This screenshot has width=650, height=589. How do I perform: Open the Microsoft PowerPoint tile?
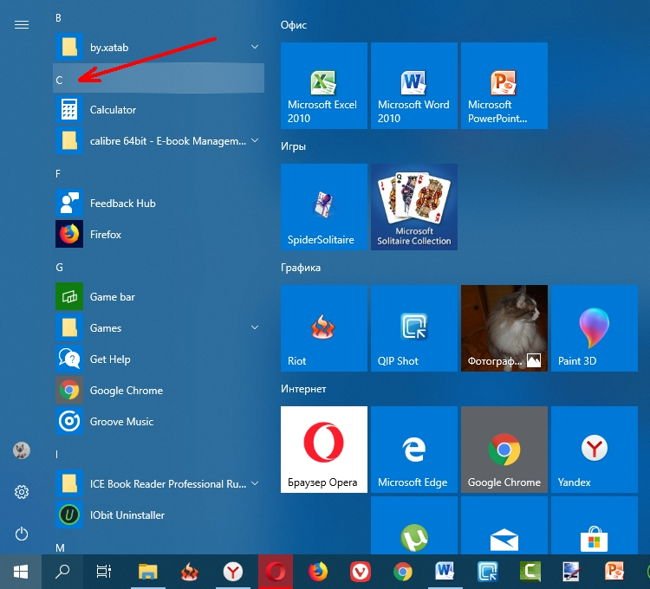[504, 85]
